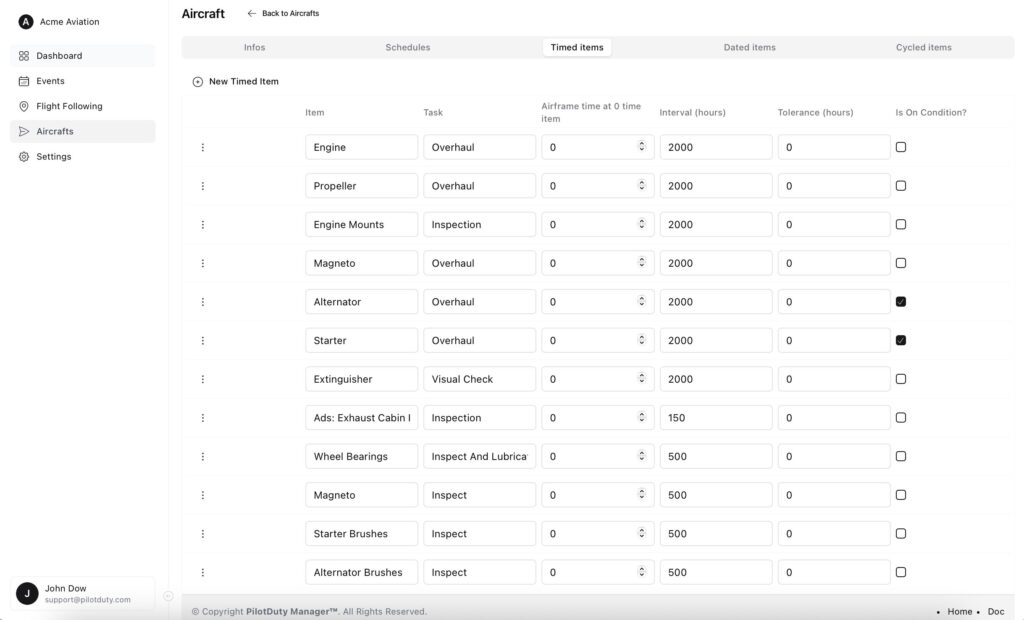
Task: Click the Doc link in footer
Action: tap(996, 611)
